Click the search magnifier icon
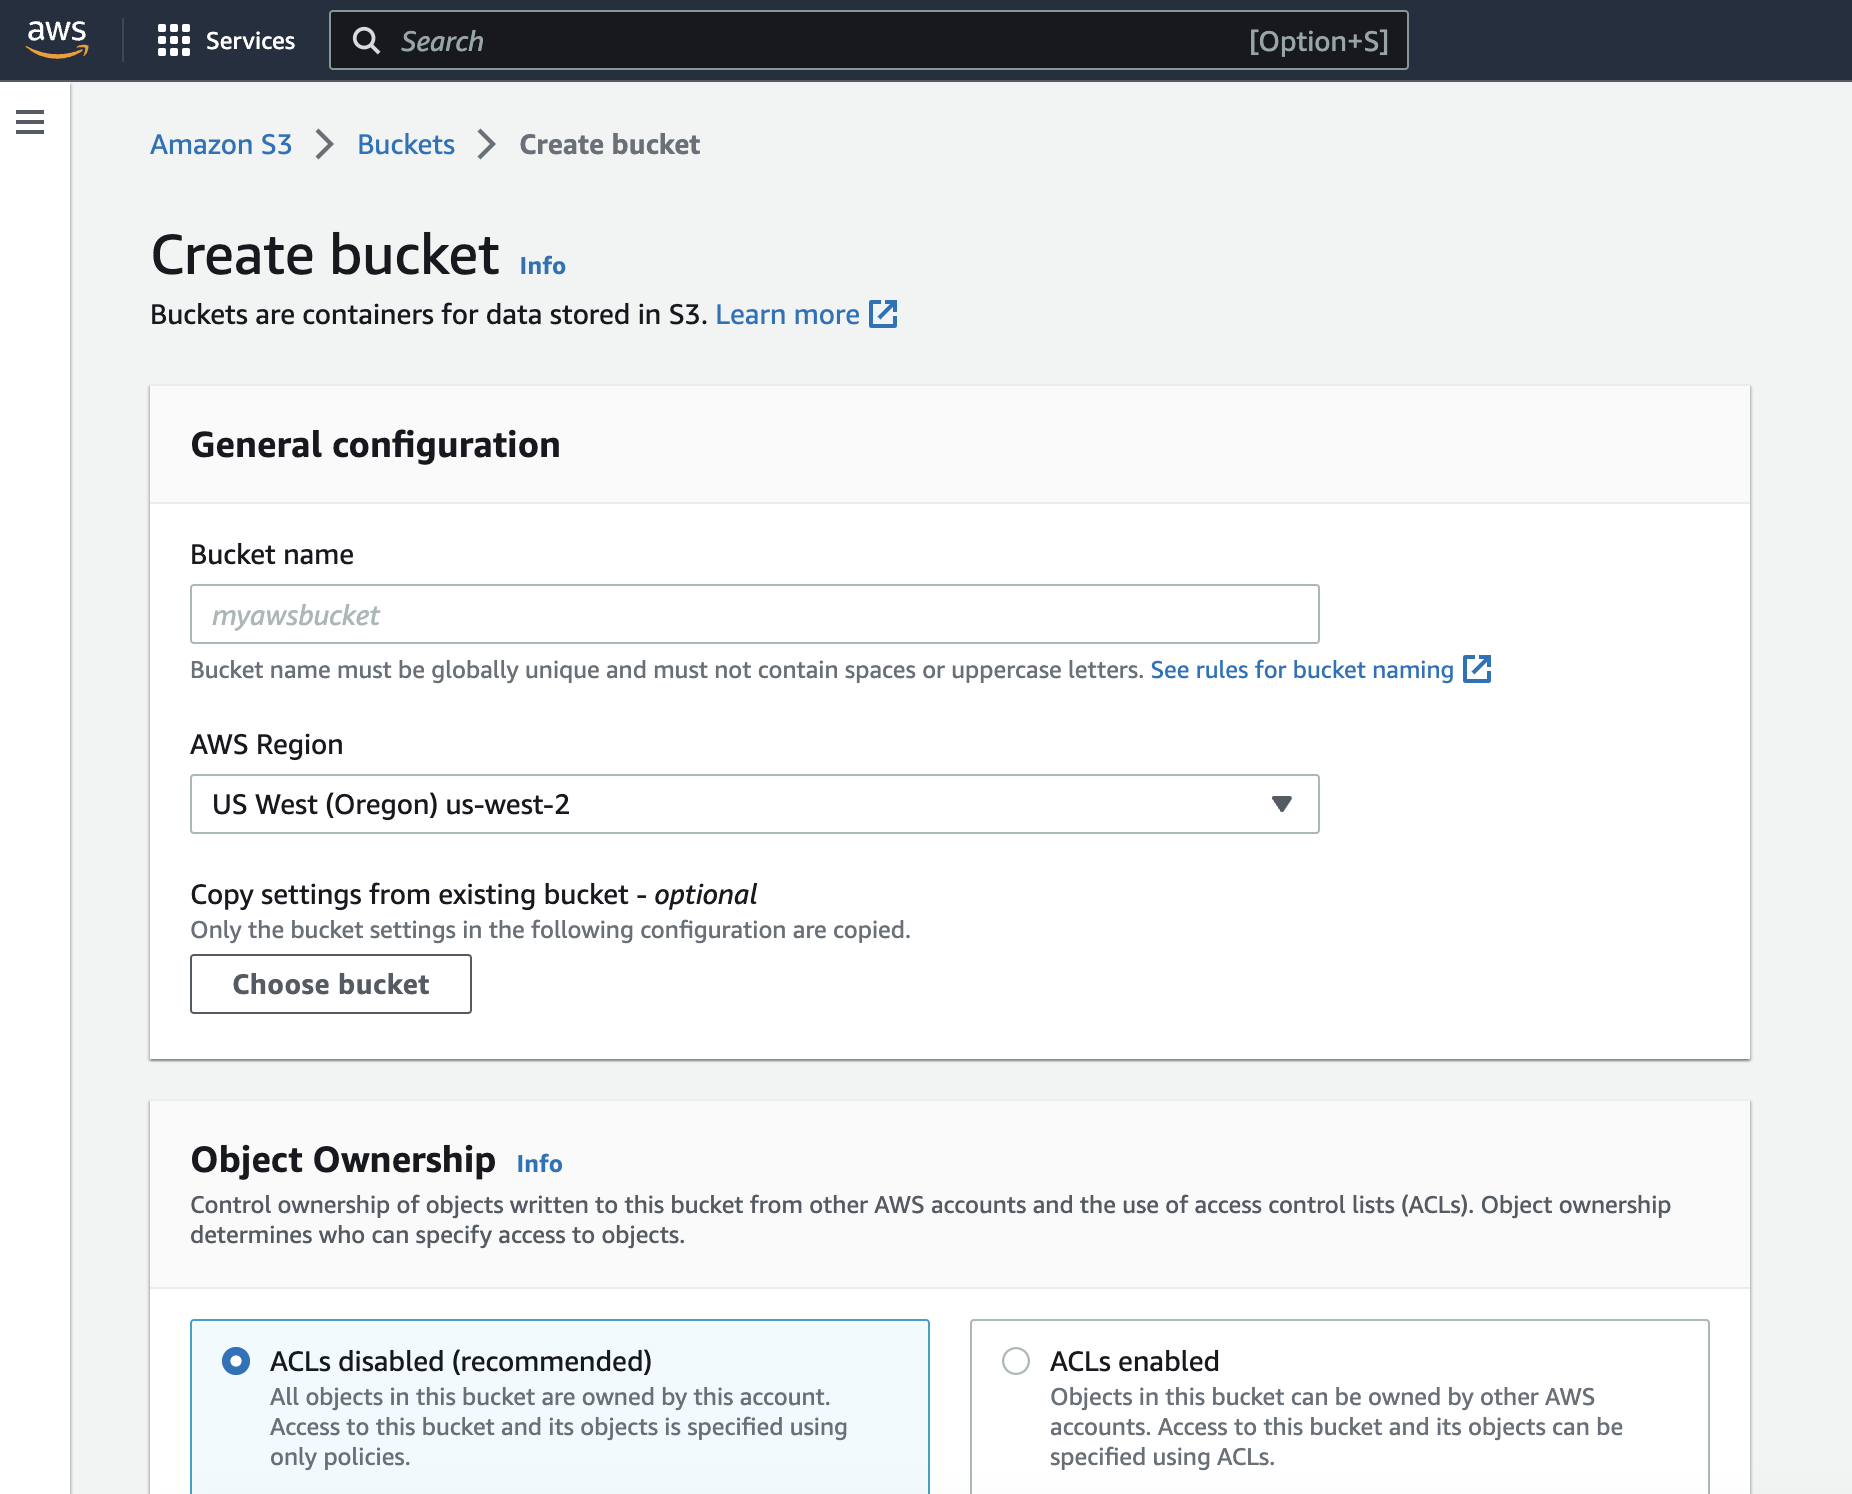The image size is (1852, 1494). 367,41
